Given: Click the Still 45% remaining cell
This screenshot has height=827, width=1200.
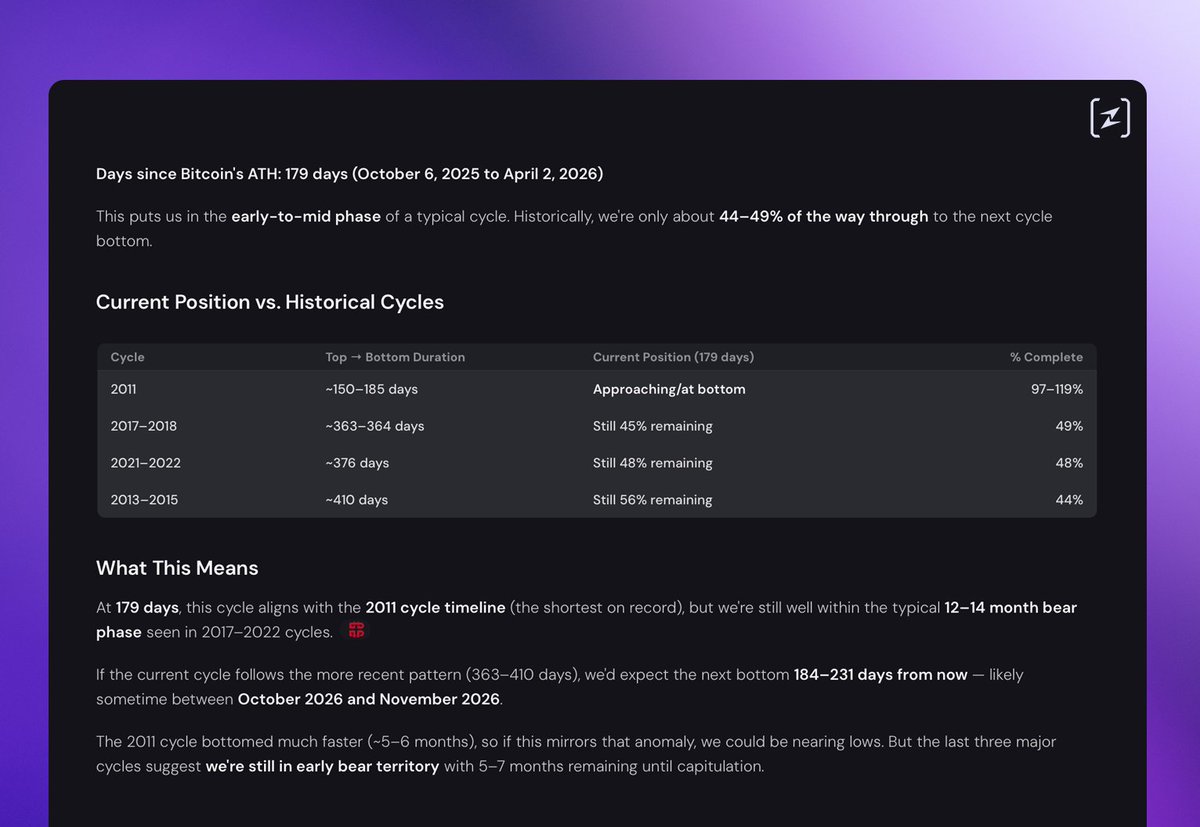Looking at the screenshot, I should [652, 426].
